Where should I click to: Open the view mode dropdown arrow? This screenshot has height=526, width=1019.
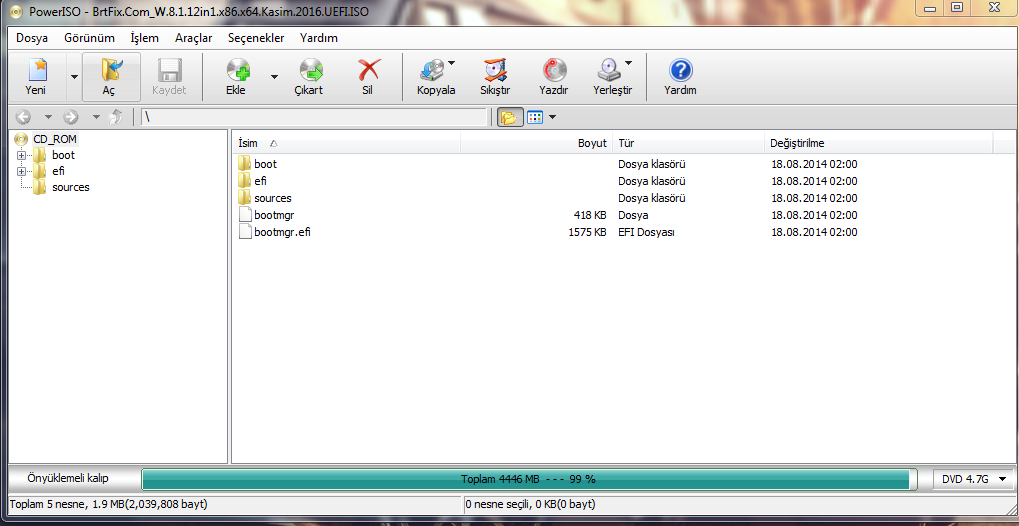(x=552, y=117)
